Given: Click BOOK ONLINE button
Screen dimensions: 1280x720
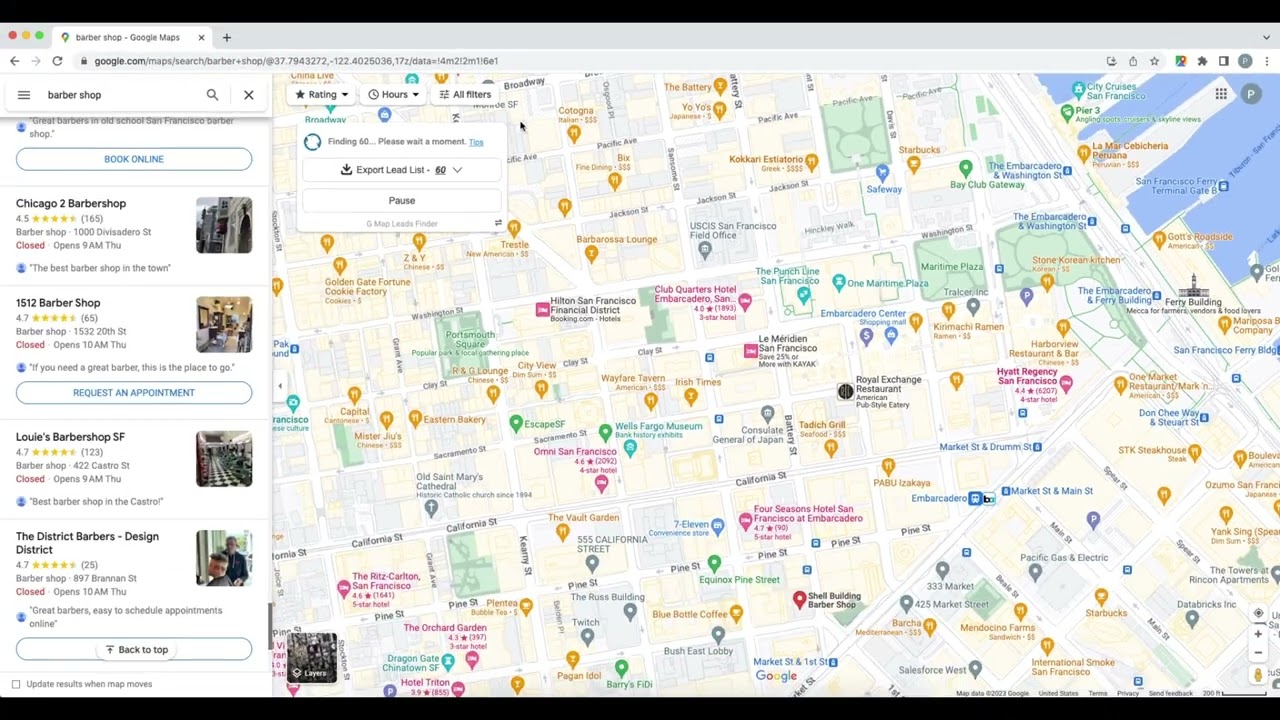Looking at the screenshot, I should [x=134, y=159].
